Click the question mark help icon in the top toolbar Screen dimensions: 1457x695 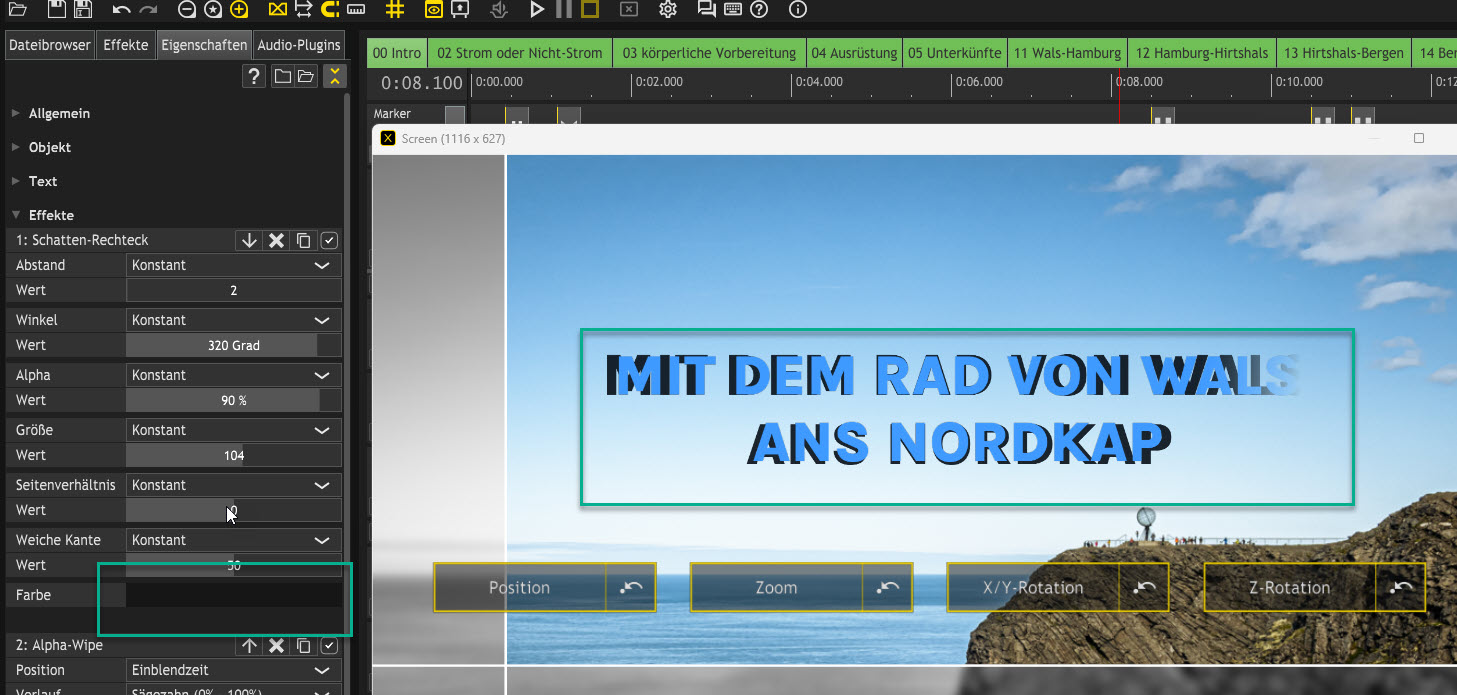pyautogui.click(x=759, y=10)
